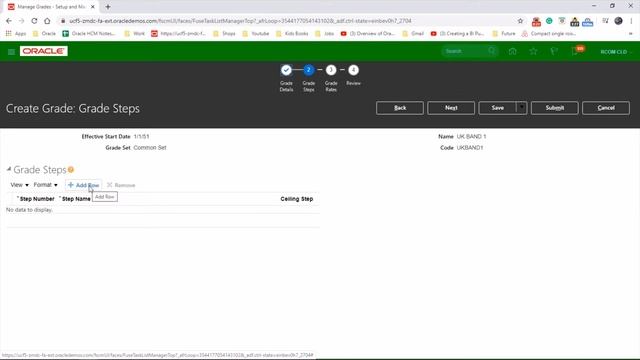Jump to Review train step 4

pos(353,70)
